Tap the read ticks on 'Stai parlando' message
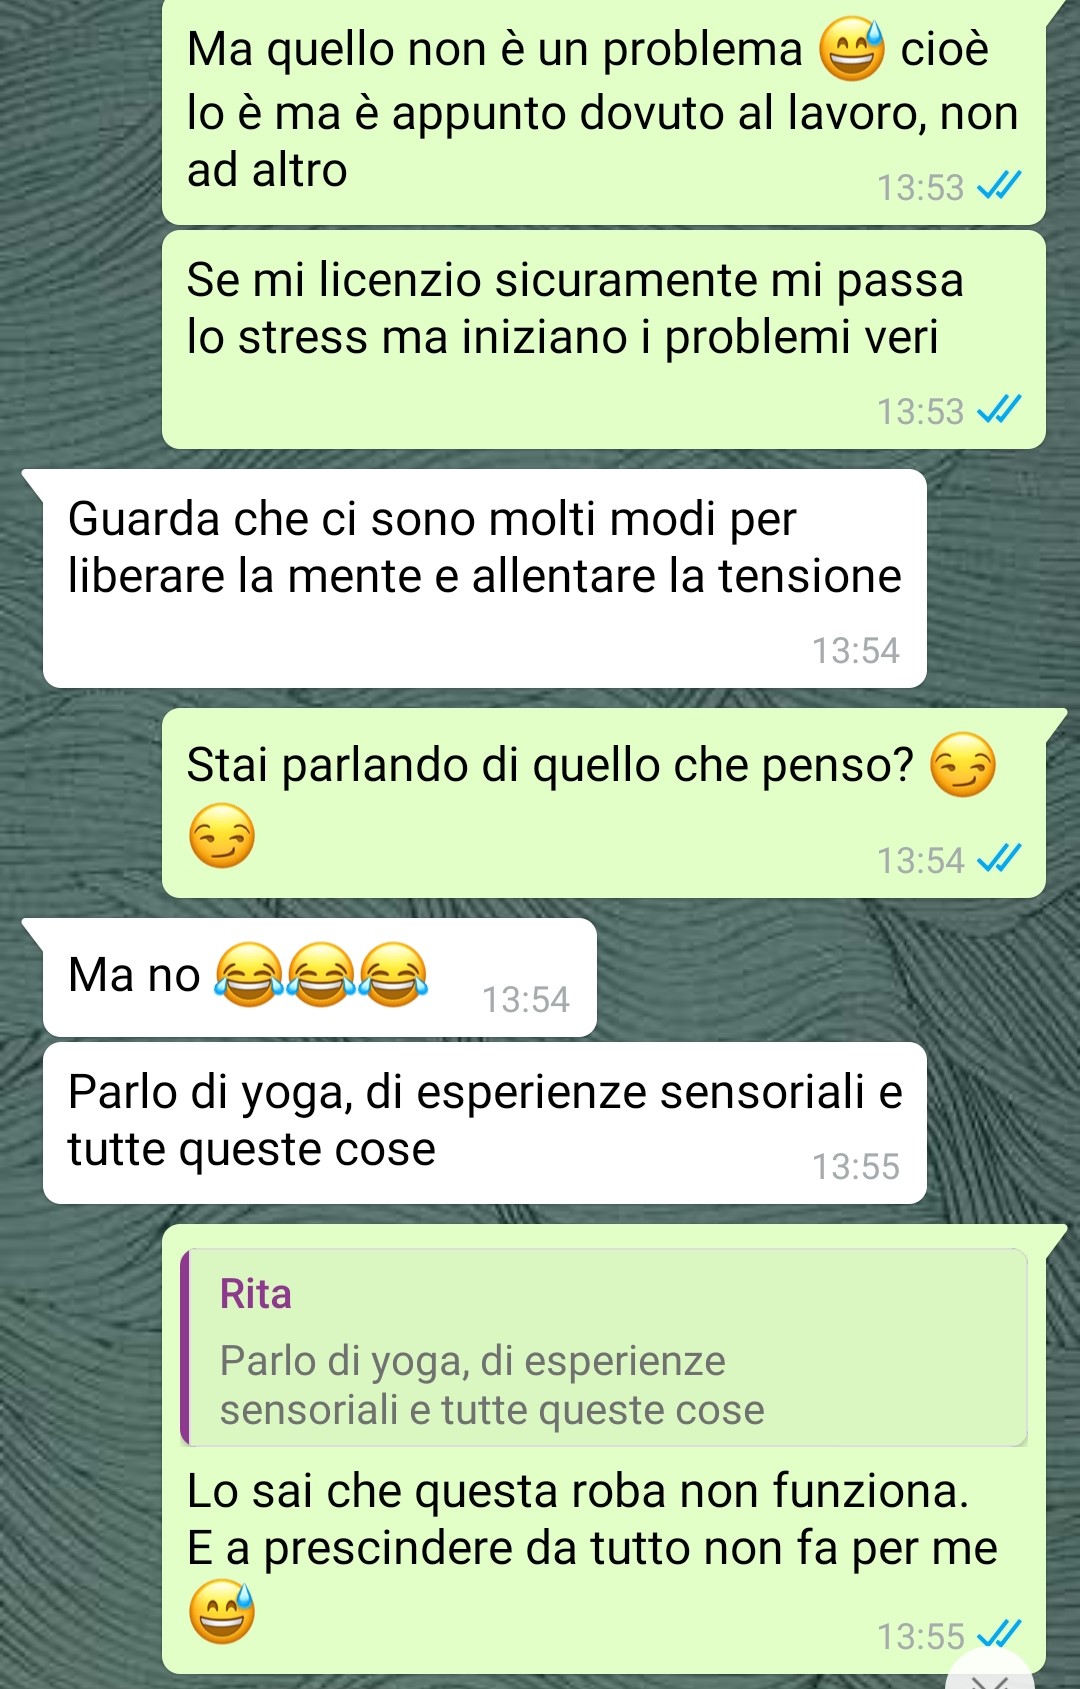1080x1689 pixels. click(998, 858)
